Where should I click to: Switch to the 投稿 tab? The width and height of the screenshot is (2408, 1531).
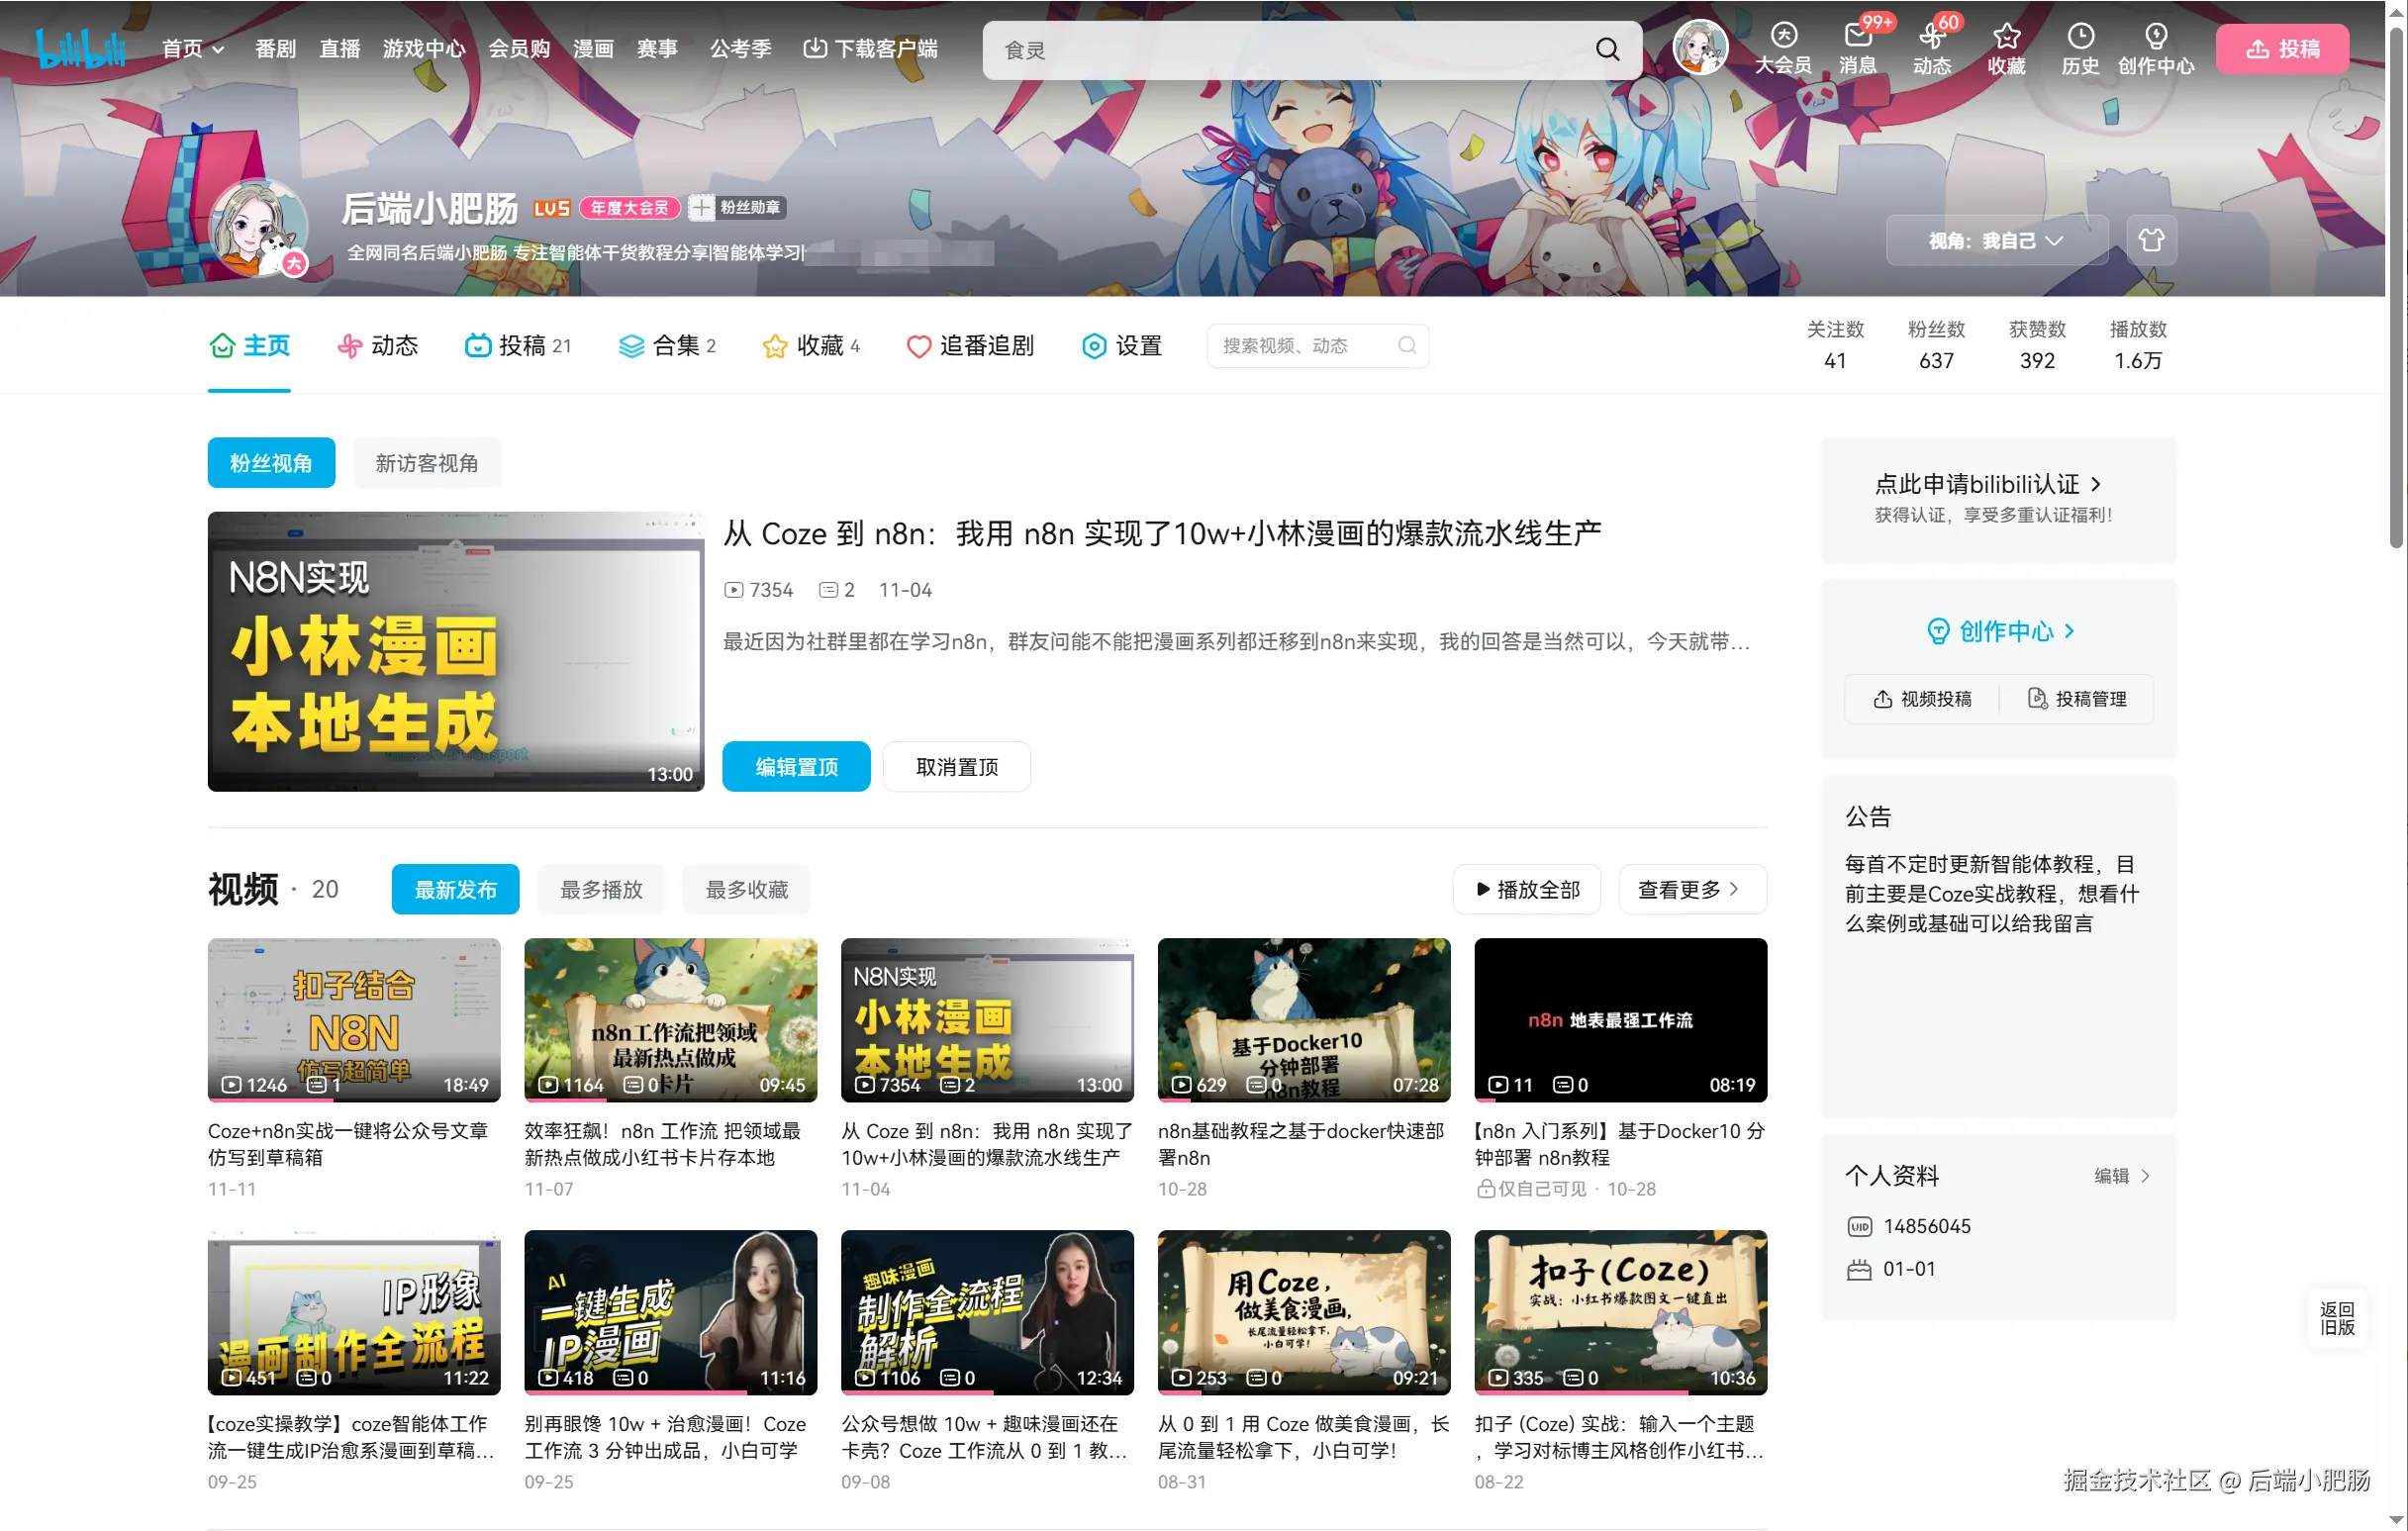(518, 346)
